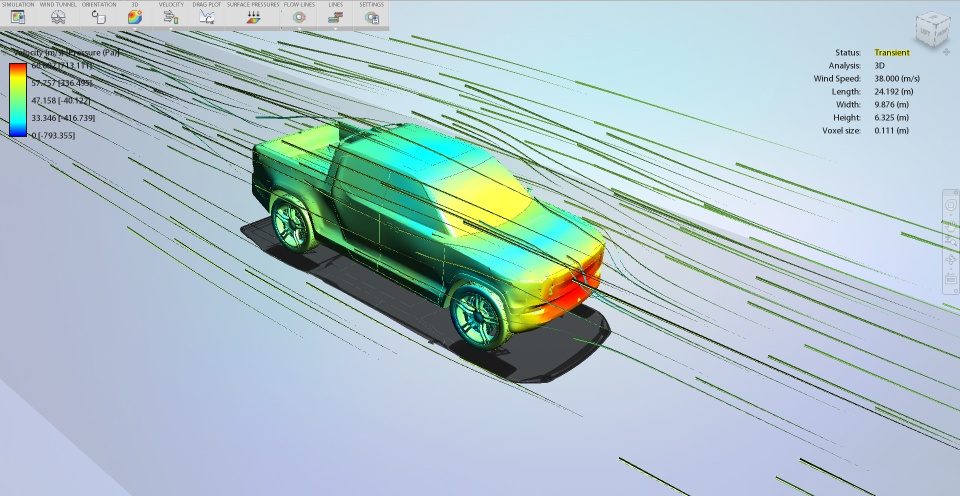Open the Simulation tool icon
This screenshot has width=960, height=496.
click(x=18, y=17)
